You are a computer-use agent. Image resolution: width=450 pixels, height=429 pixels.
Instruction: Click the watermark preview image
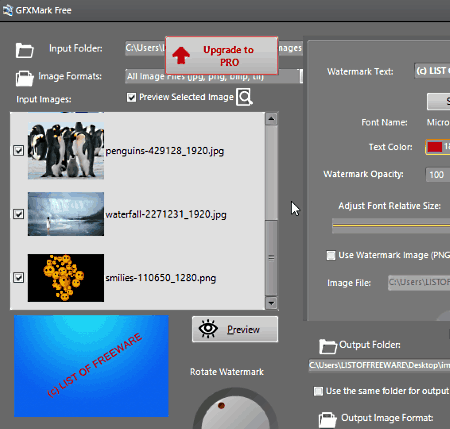[x=91, y=366]
